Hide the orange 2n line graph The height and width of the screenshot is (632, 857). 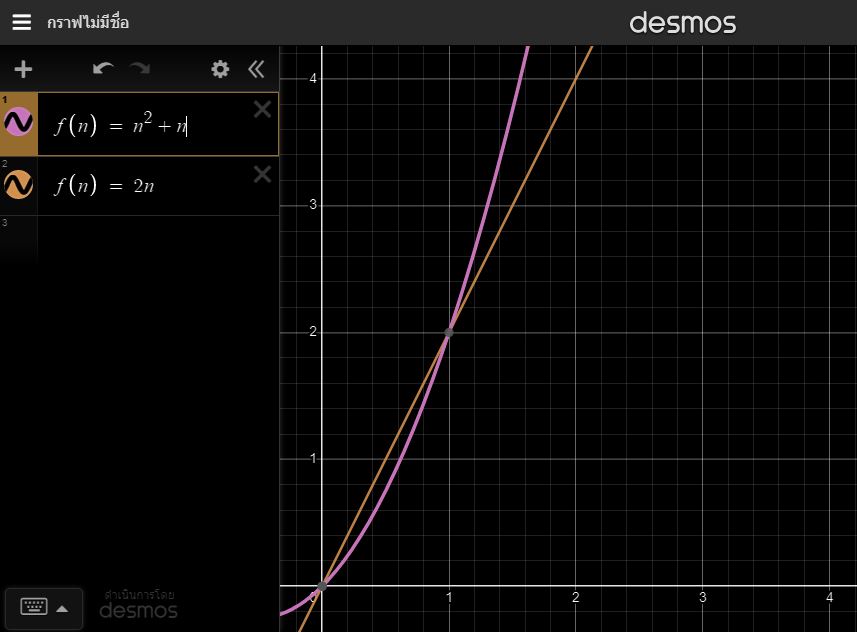(x=19, y=185)
